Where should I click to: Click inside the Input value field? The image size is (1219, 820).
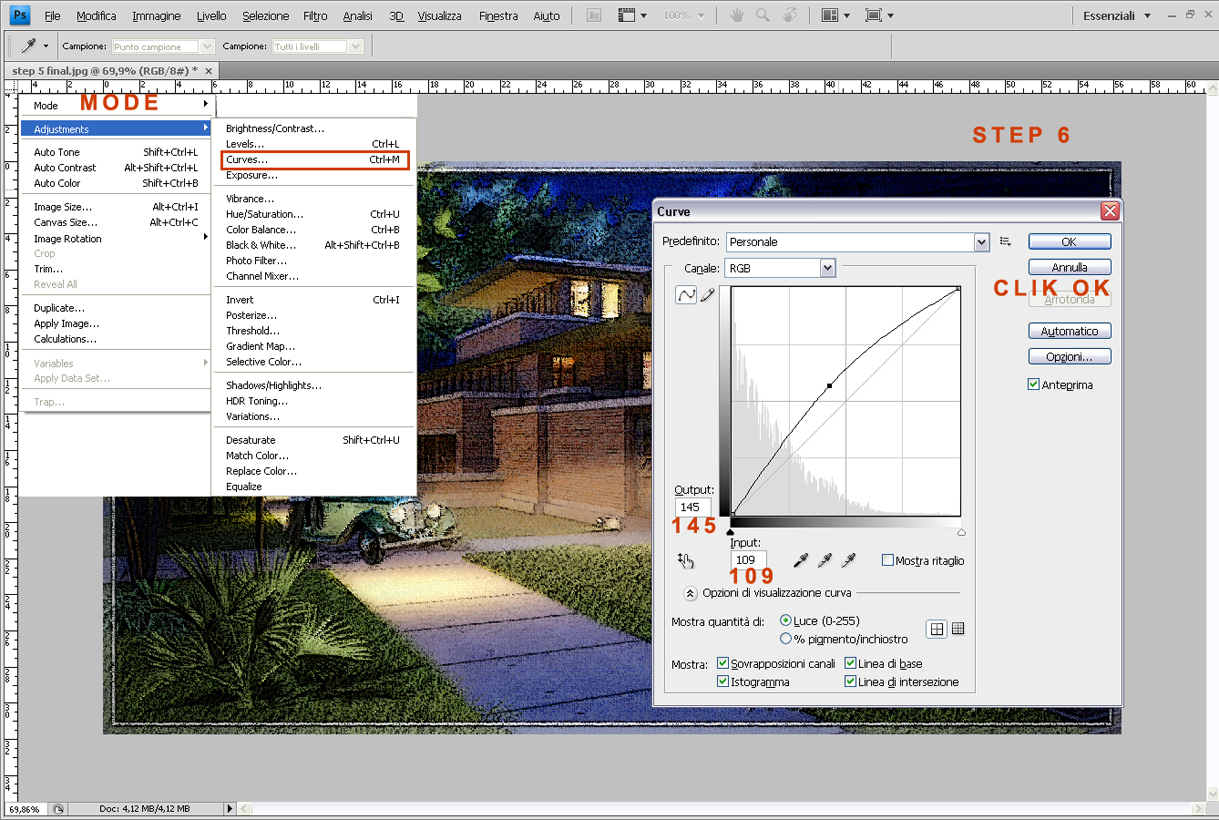click(x=747, y=560)
